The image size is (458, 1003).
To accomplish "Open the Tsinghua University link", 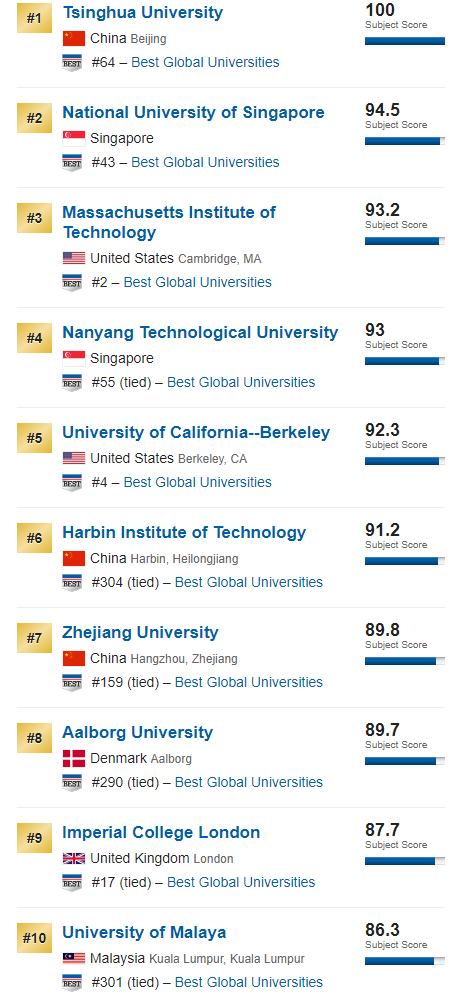I will 143,12.
